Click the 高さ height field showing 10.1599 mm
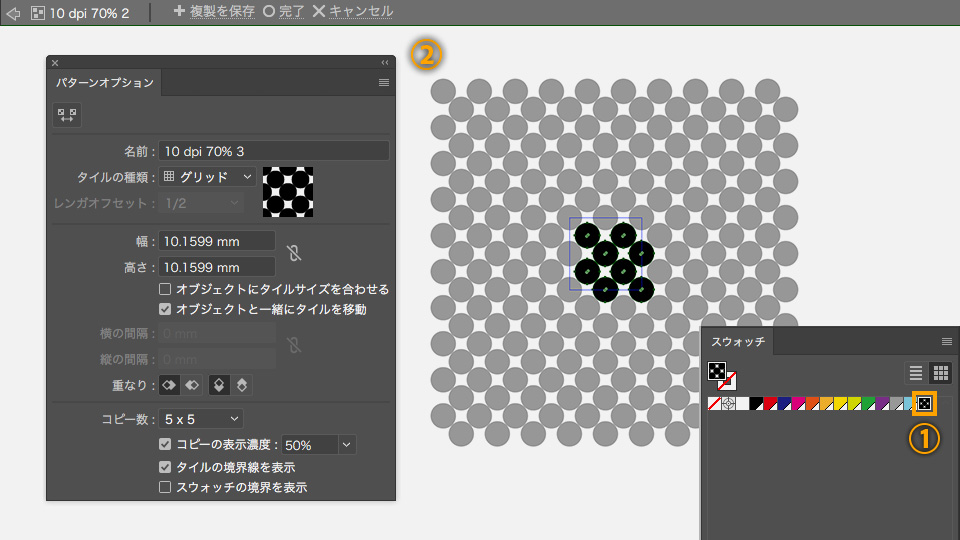 217,267
